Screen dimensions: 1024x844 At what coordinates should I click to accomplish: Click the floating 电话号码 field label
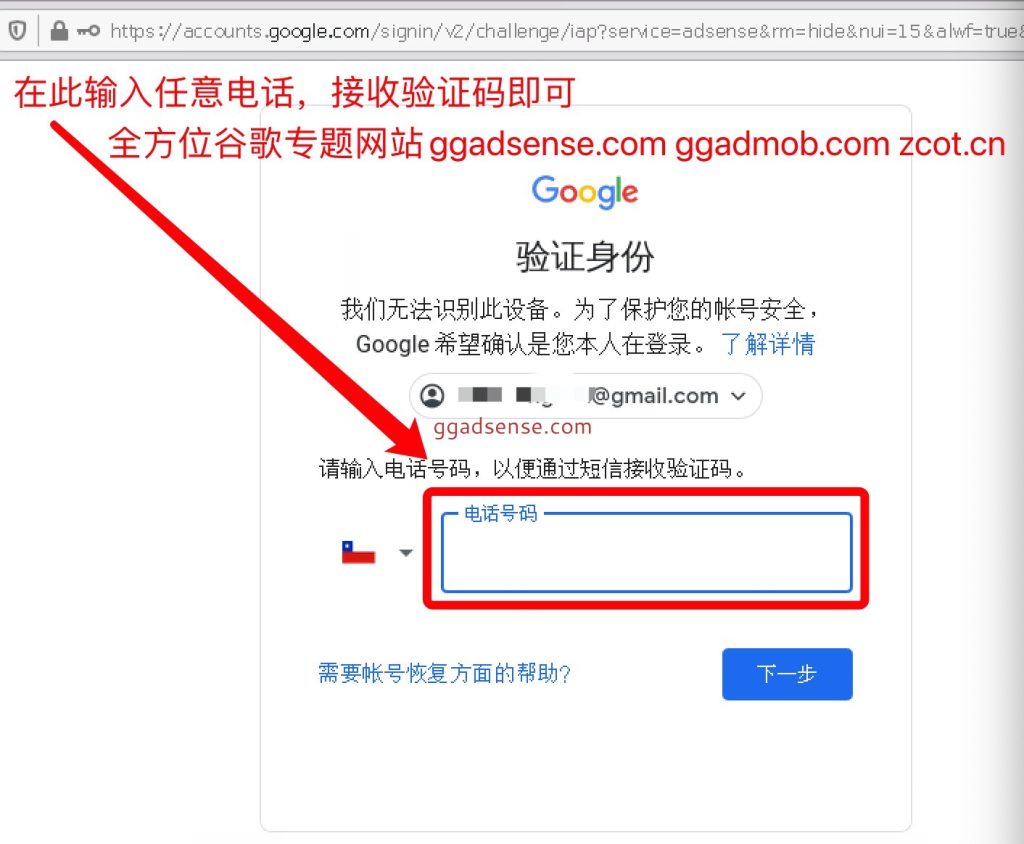pyautogui.click(x=500, y=513)
